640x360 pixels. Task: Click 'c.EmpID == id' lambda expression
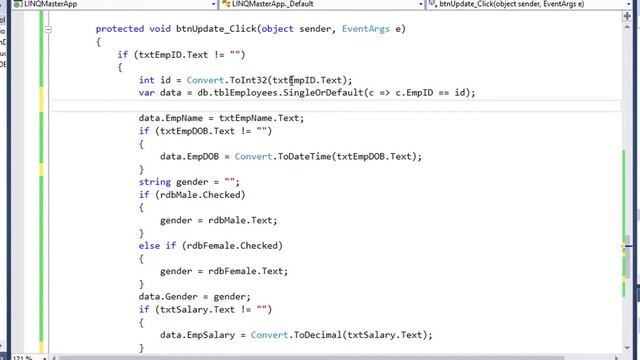(x=430, y=93)
